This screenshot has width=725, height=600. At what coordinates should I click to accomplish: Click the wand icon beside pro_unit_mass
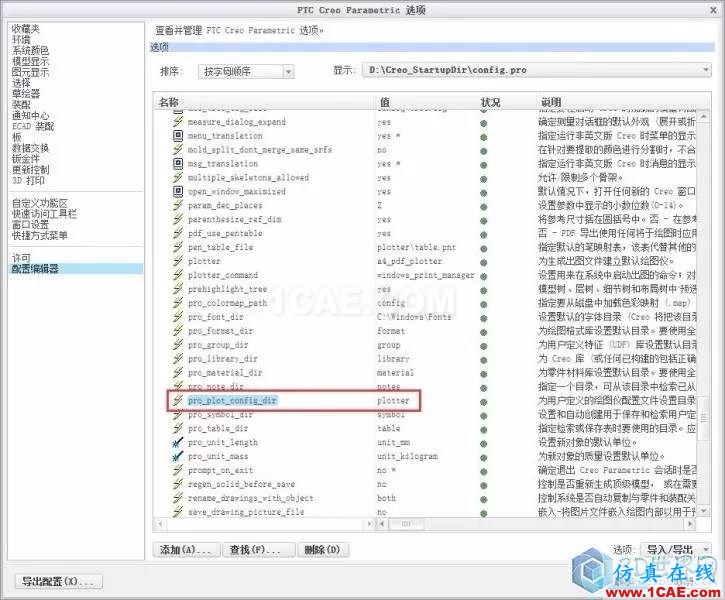(x=178, y=456)
